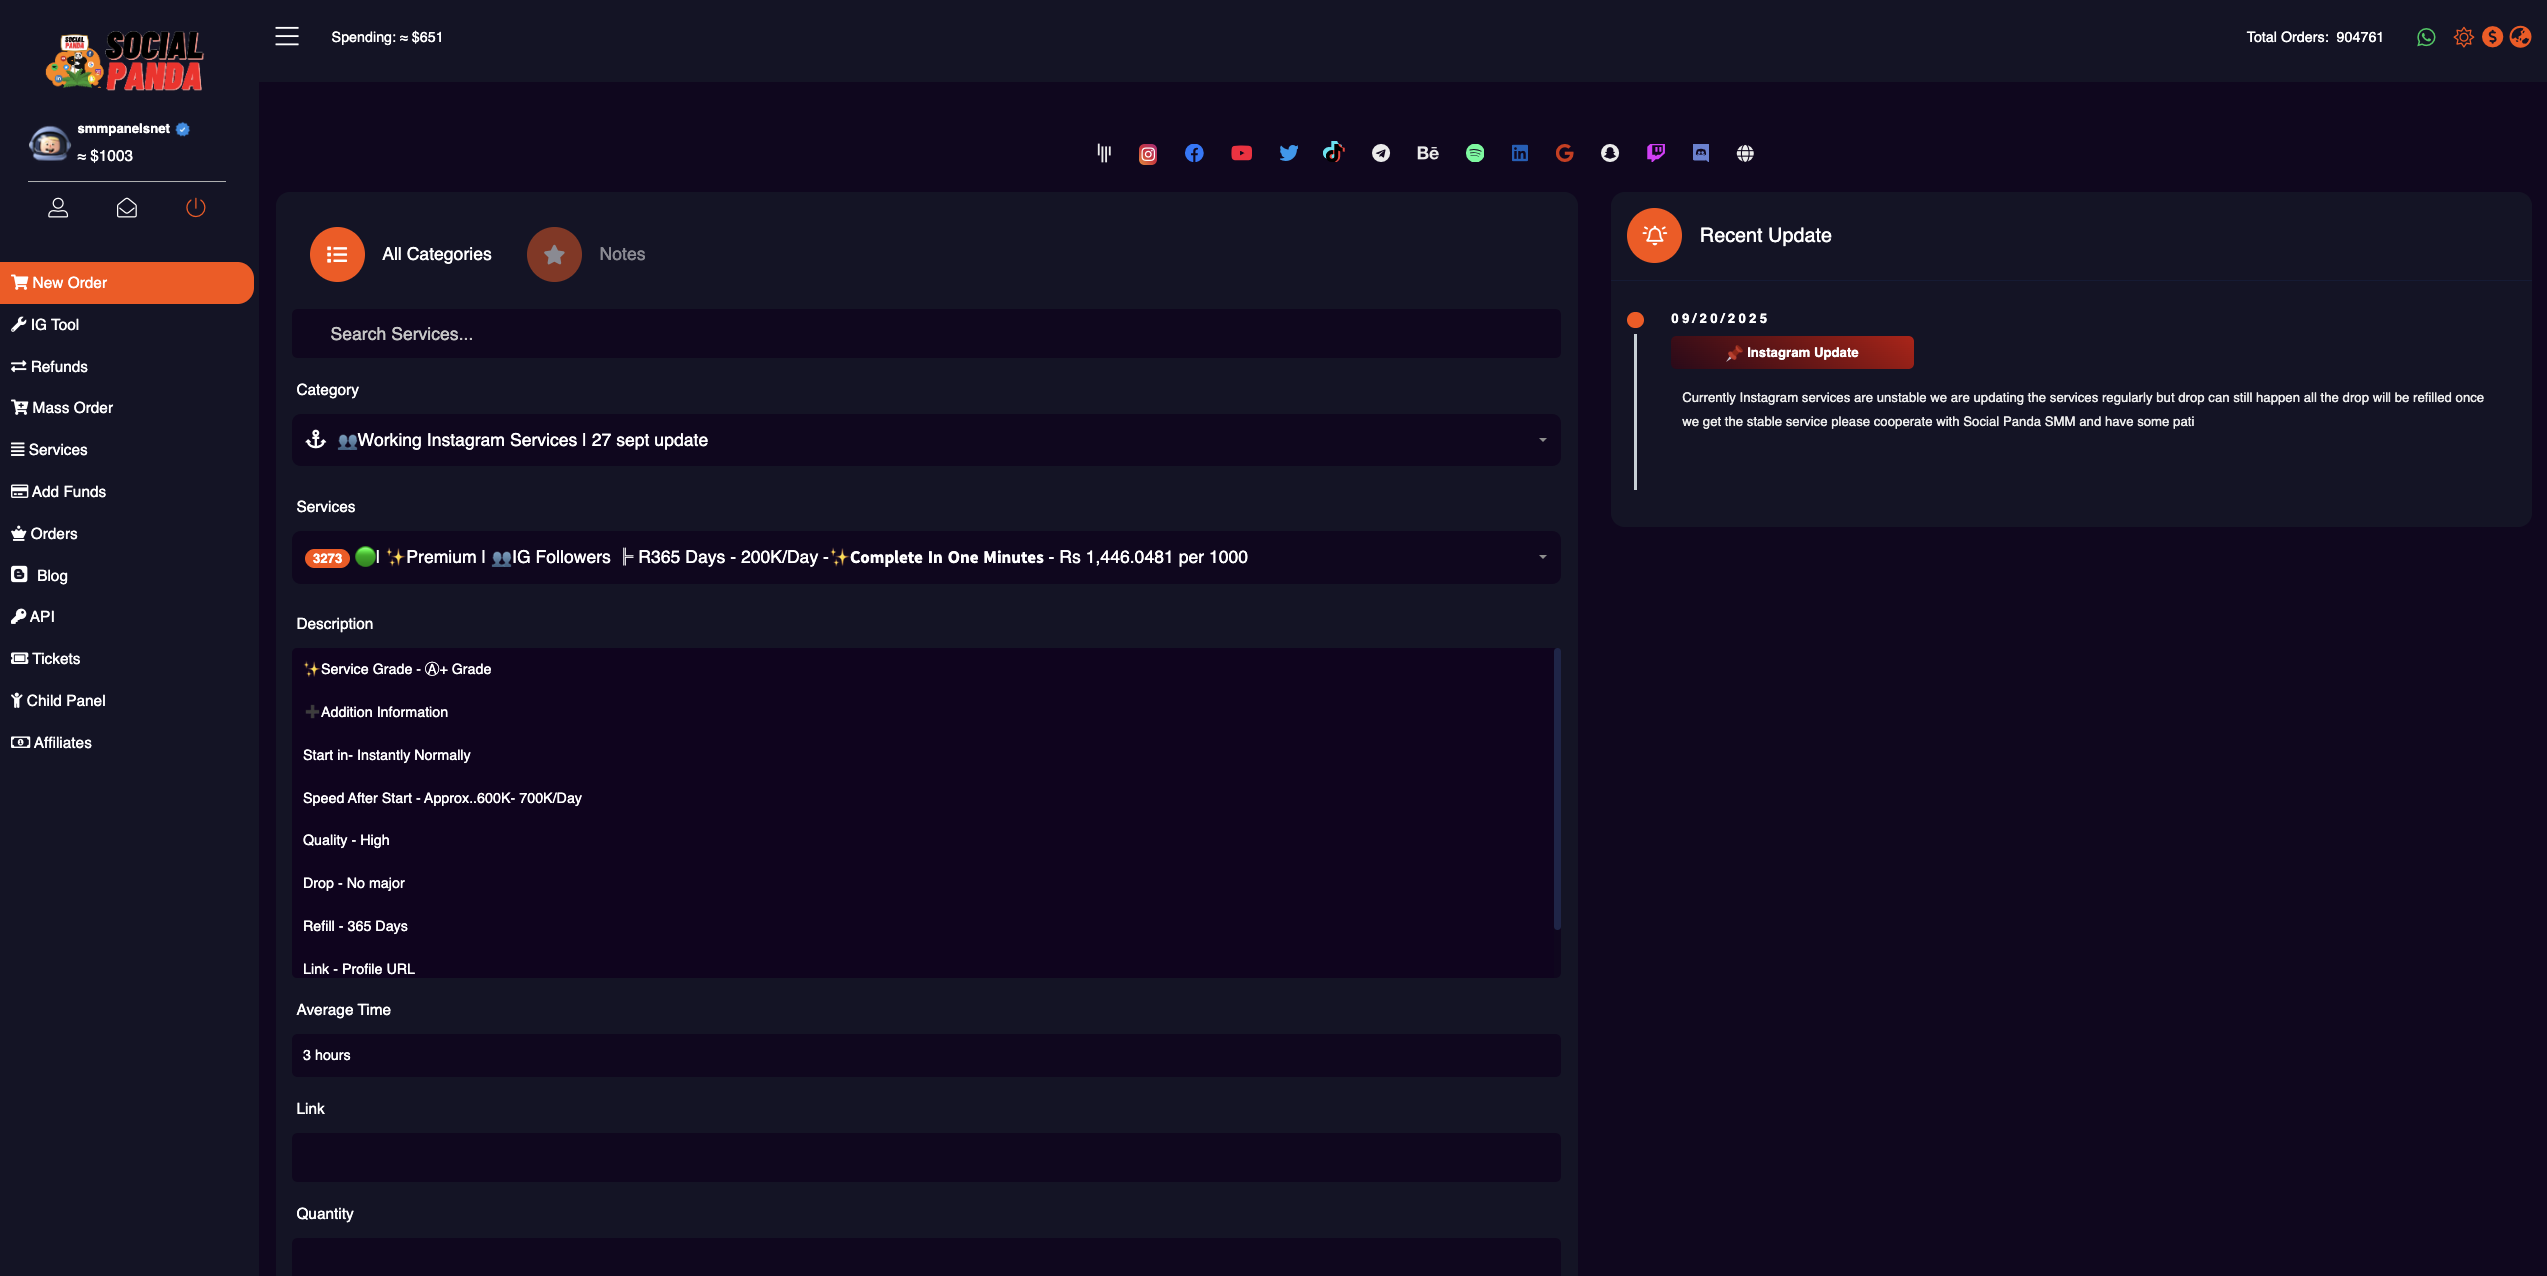Select the Twitch platform icon
2547x1276 pixels.
1655,153
